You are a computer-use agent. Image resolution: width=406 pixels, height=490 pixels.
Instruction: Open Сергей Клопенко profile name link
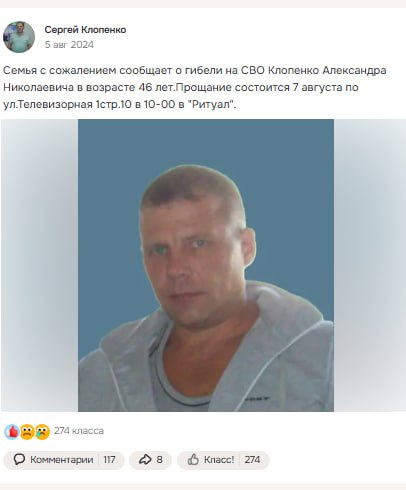point(85,30)
